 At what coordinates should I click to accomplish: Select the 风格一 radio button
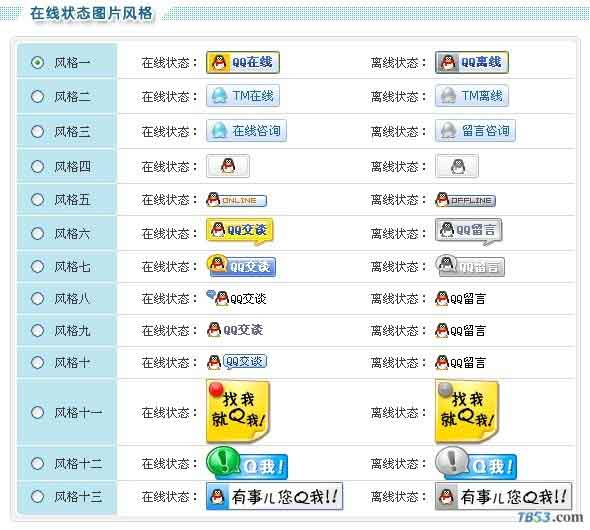[x=38, y=62]
